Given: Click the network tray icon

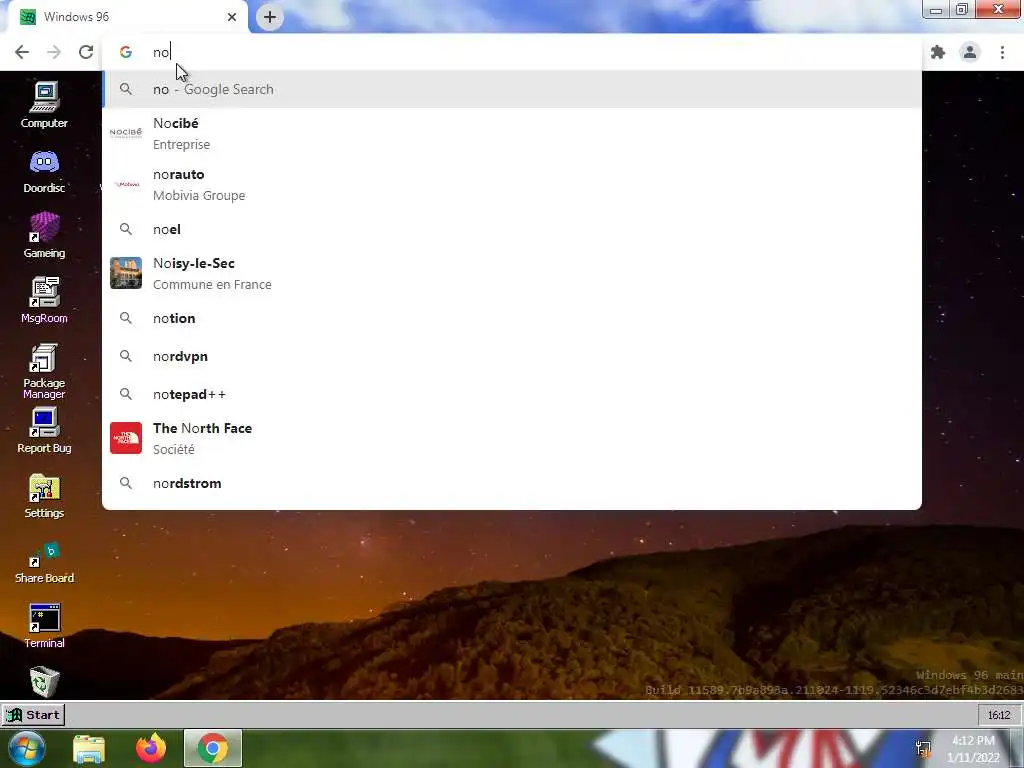Looking at the screenshot, I should [x=923, y=749].
